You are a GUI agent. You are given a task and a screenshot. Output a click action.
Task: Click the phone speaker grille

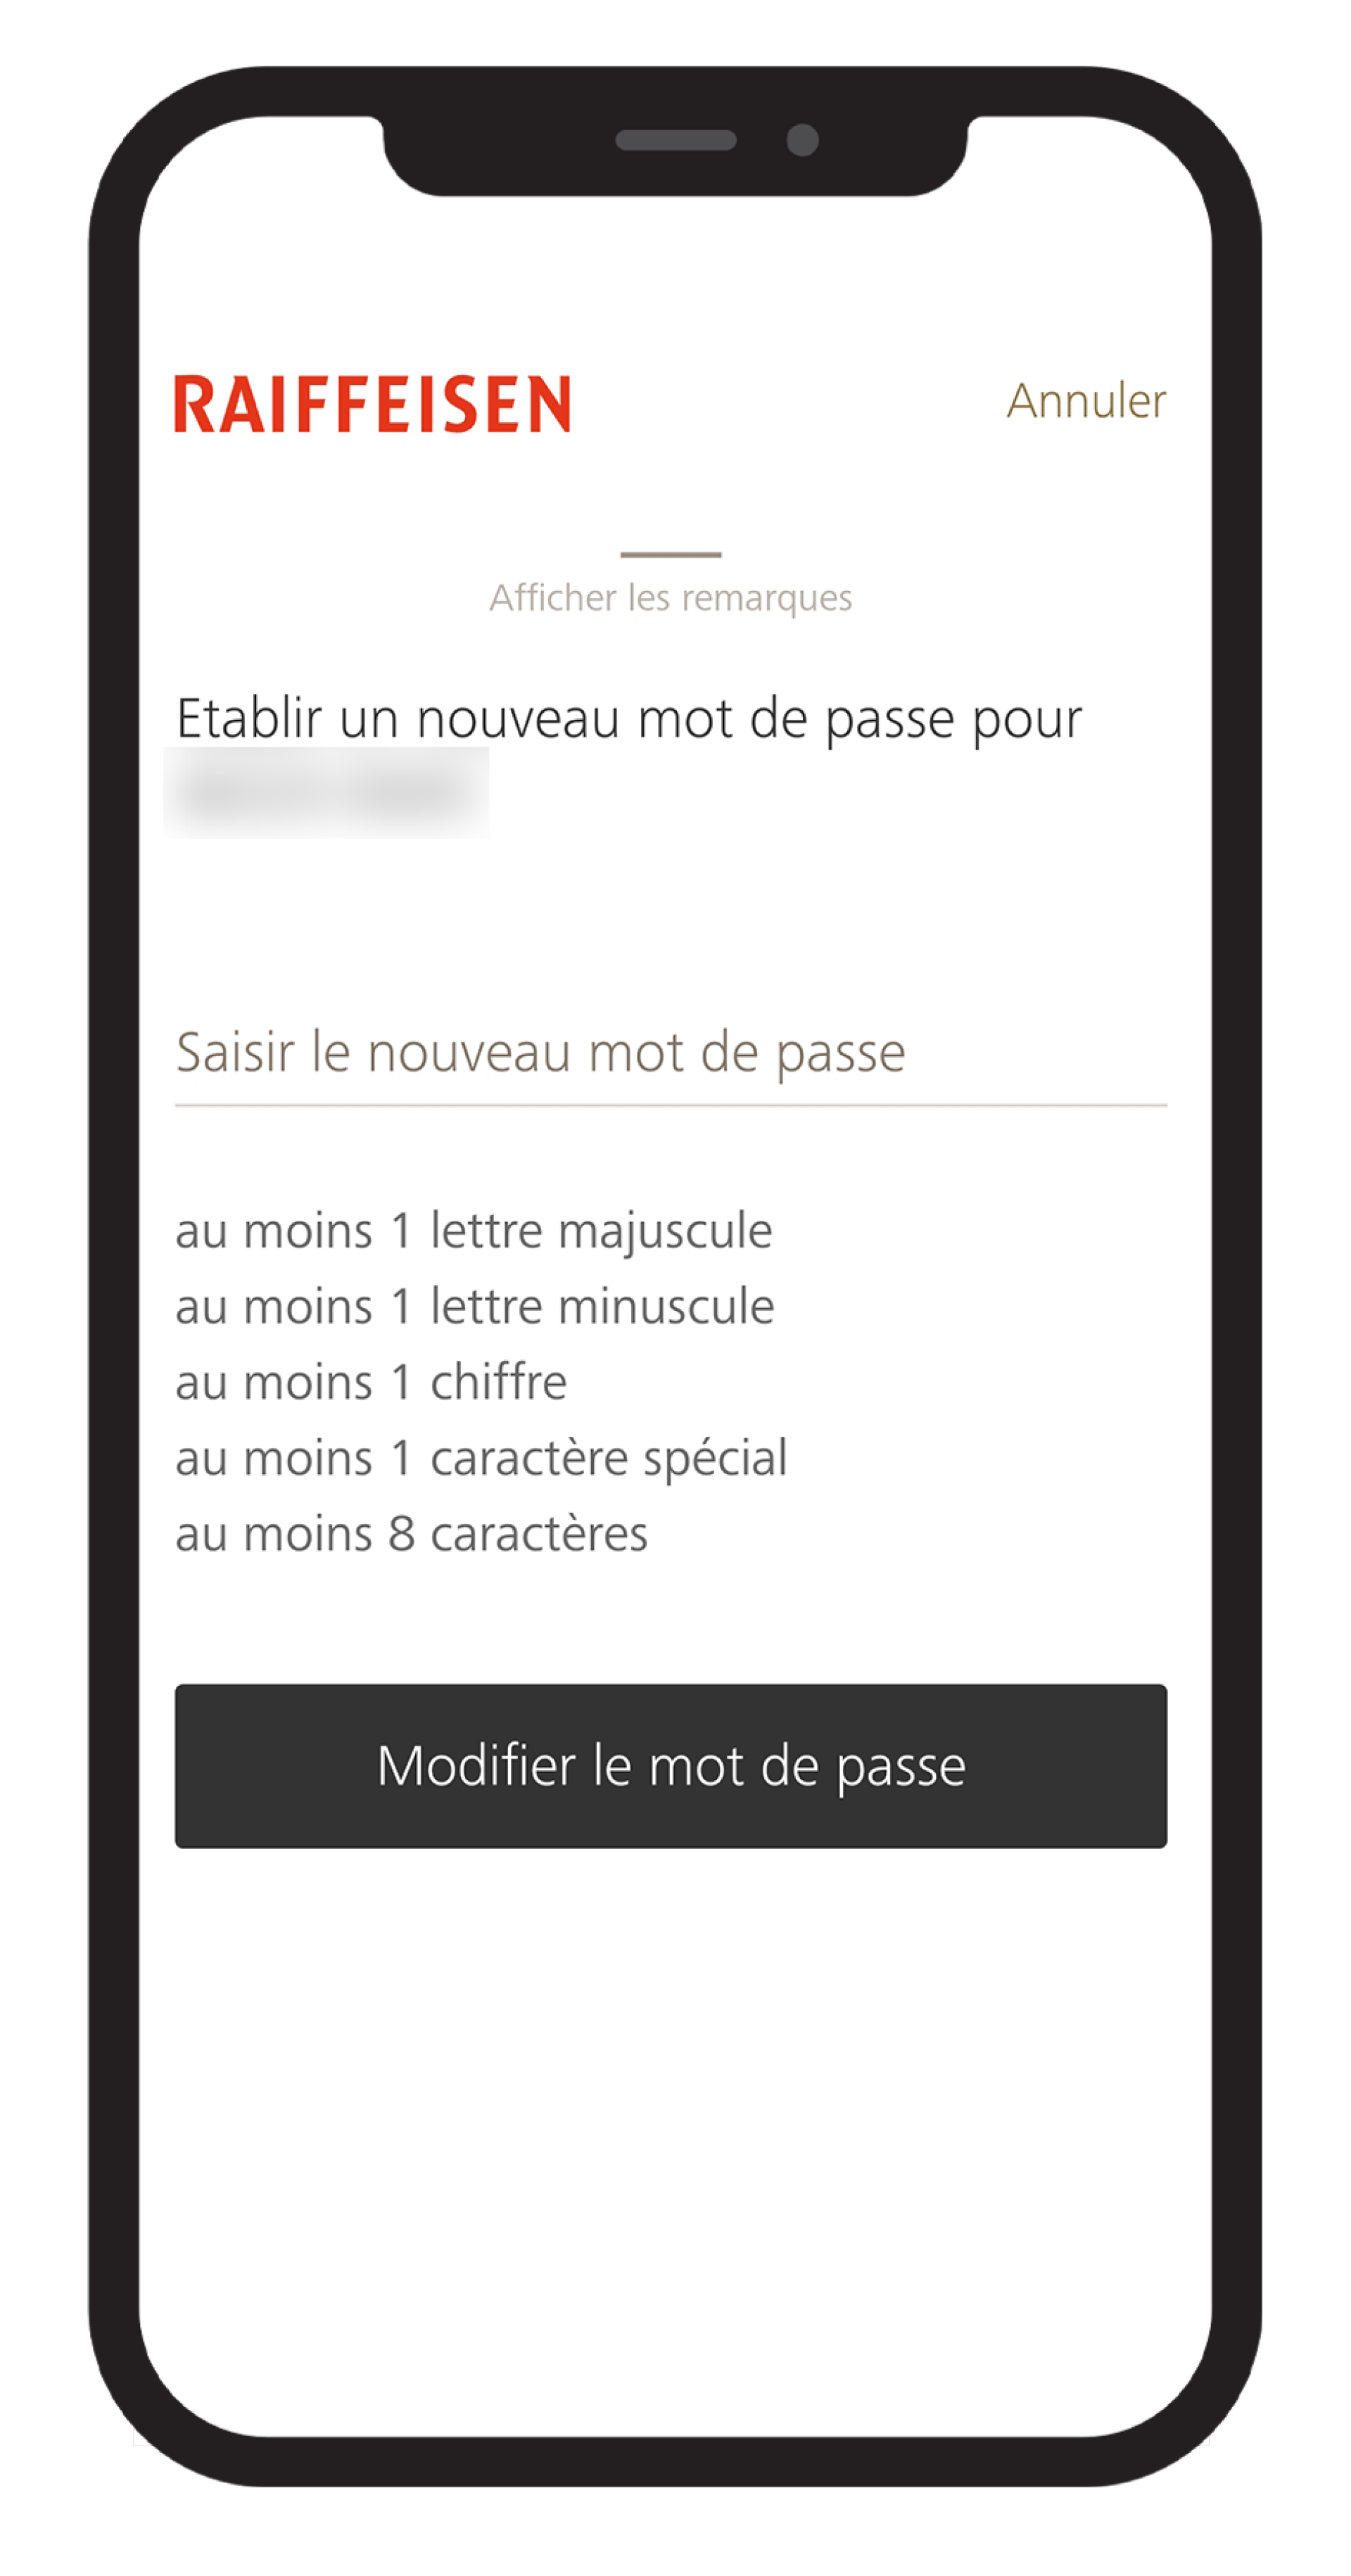pos(675,140)
